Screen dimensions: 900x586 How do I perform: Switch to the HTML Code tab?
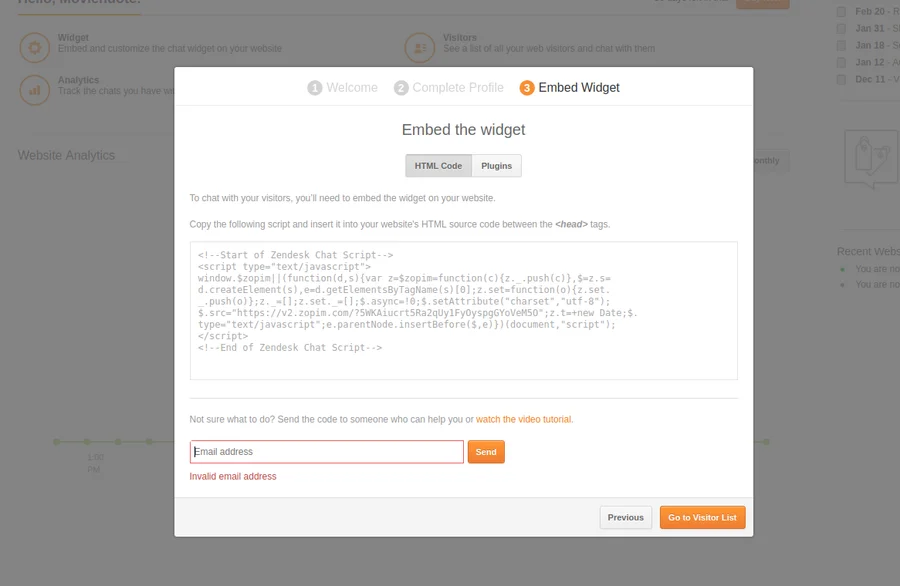pos(438,166)
